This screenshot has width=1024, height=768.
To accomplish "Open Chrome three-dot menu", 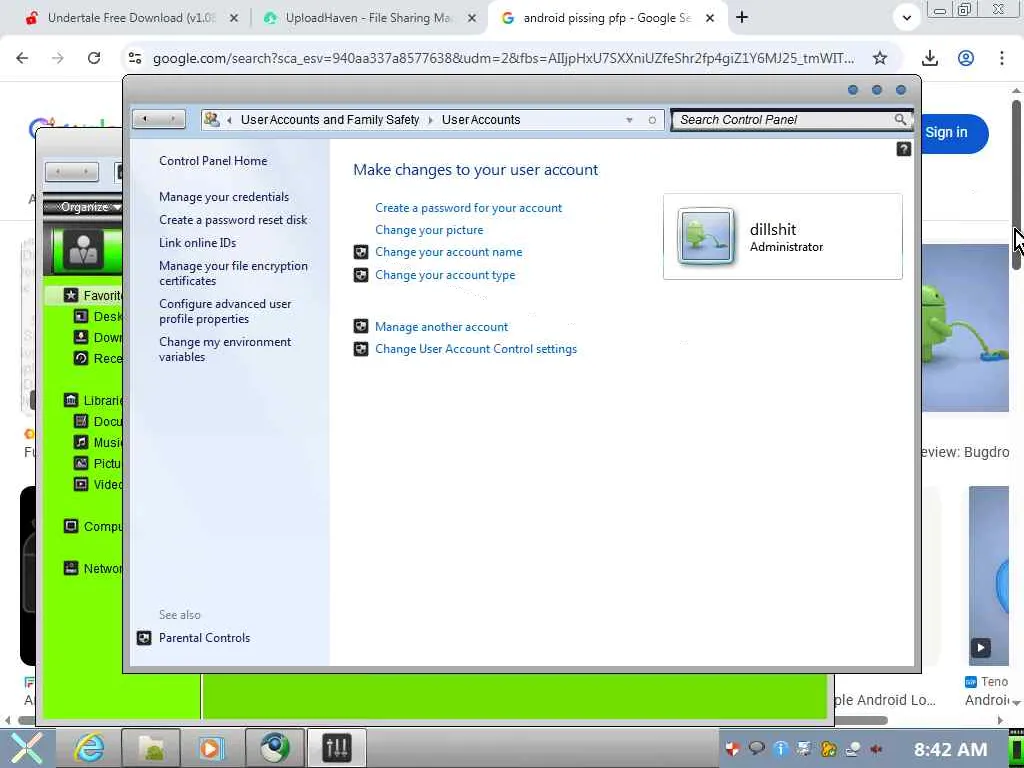I will point(1001,58).
